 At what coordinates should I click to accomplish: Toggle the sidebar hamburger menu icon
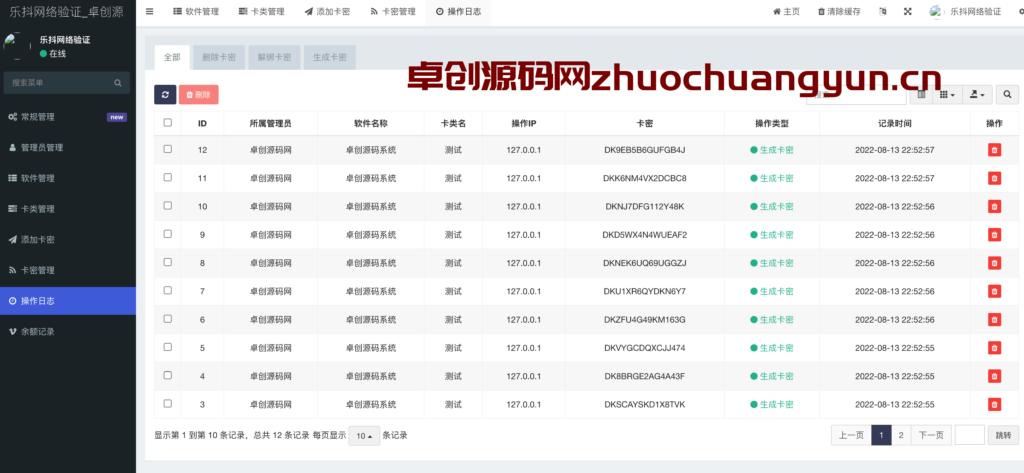(x=150, y=12)
